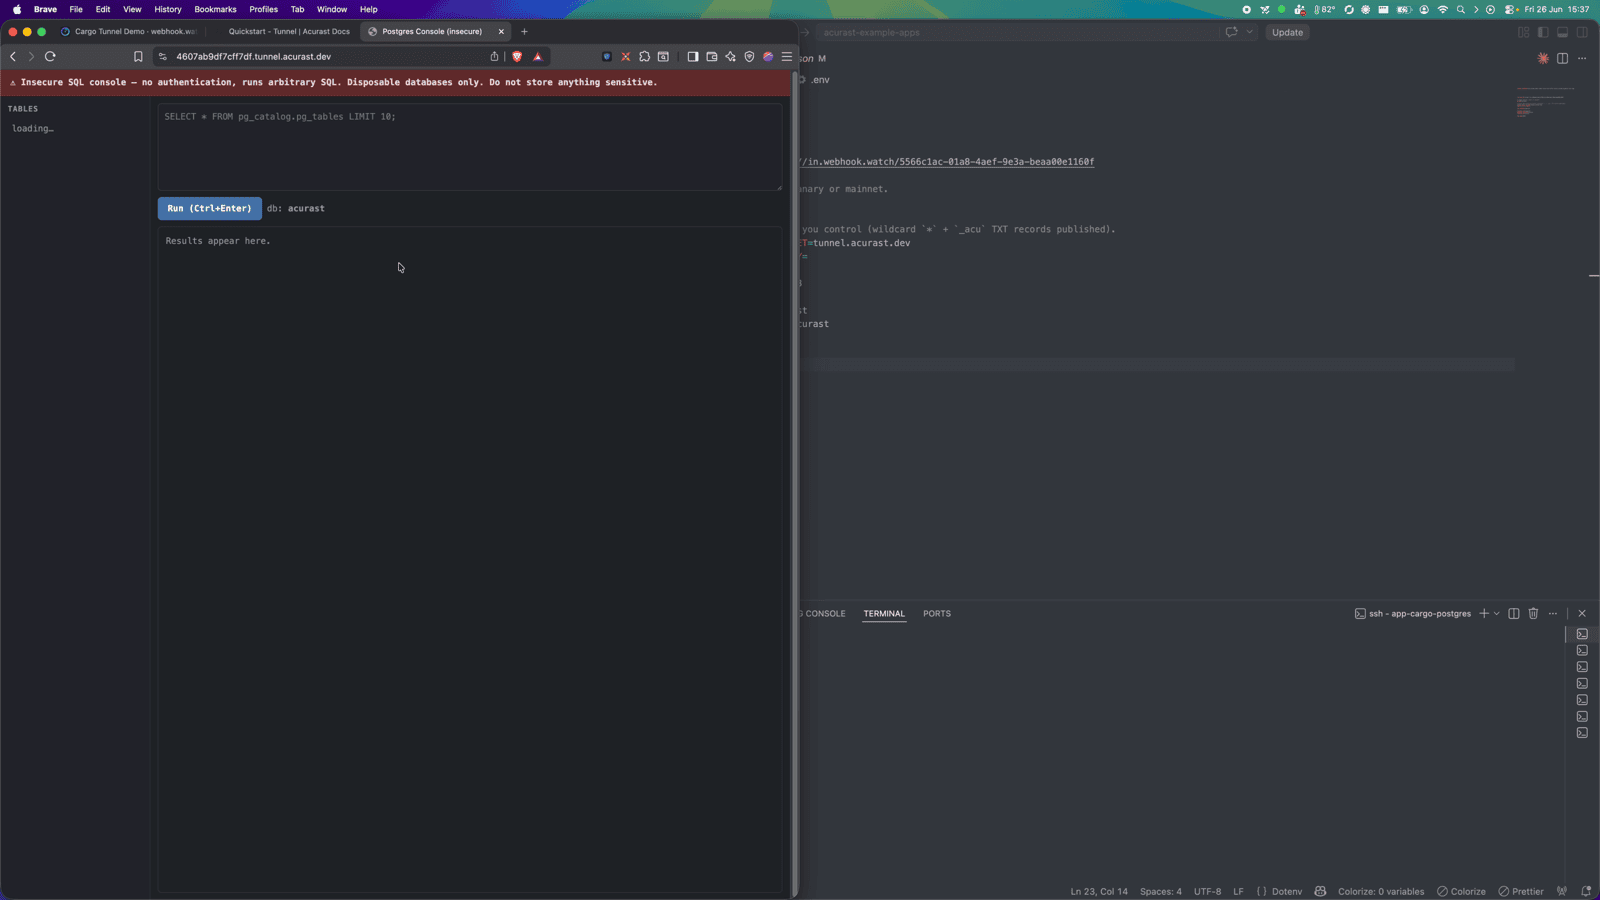1600x900 pixels.
Task: Click 'Results appear here.' placeholder text
Action: [x=218, y=241]
